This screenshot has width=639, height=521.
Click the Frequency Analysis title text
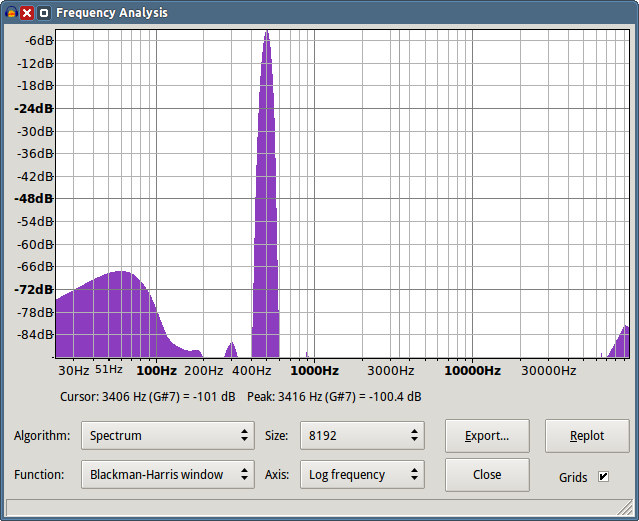coord(112,13)
